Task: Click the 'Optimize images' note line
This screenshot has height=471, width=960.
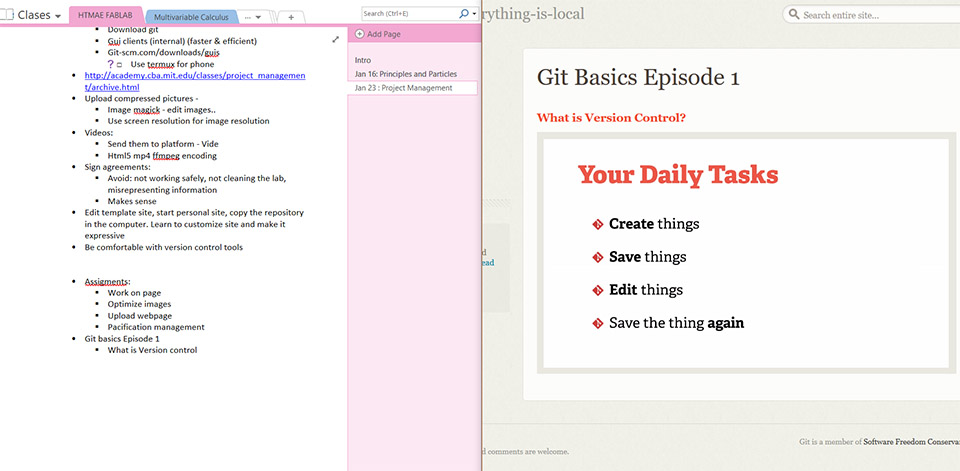Action: tap(140, 304)
